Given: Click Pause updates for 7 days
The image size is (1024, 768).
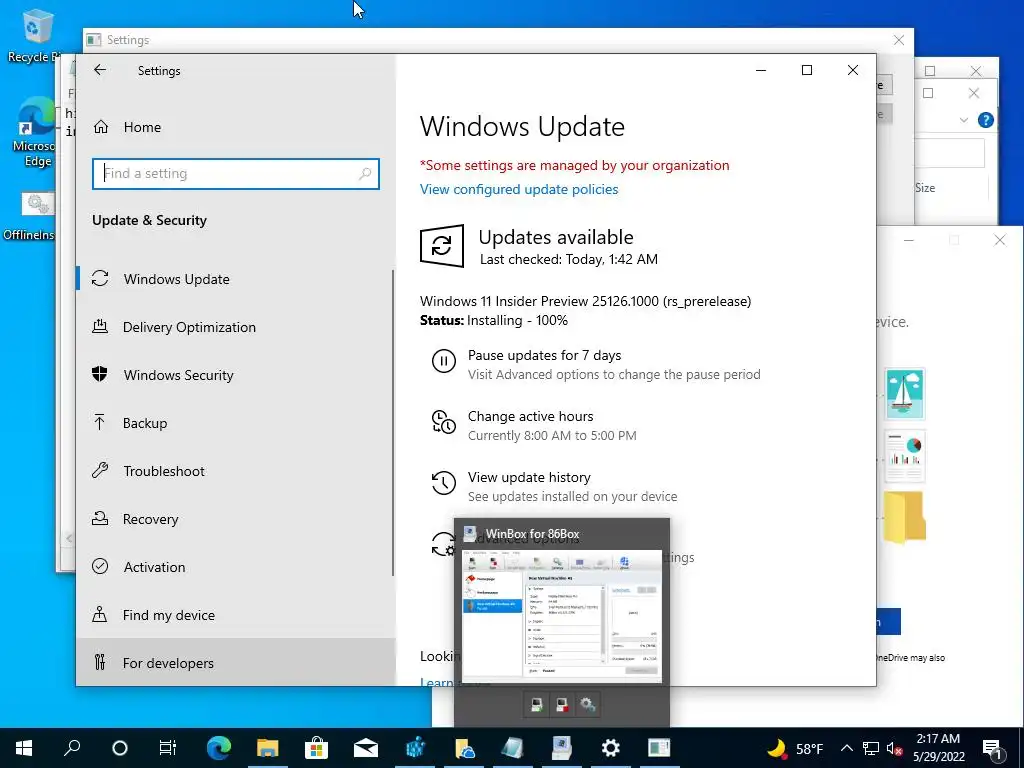Looking at the screenshot, I should coord(544,355).
